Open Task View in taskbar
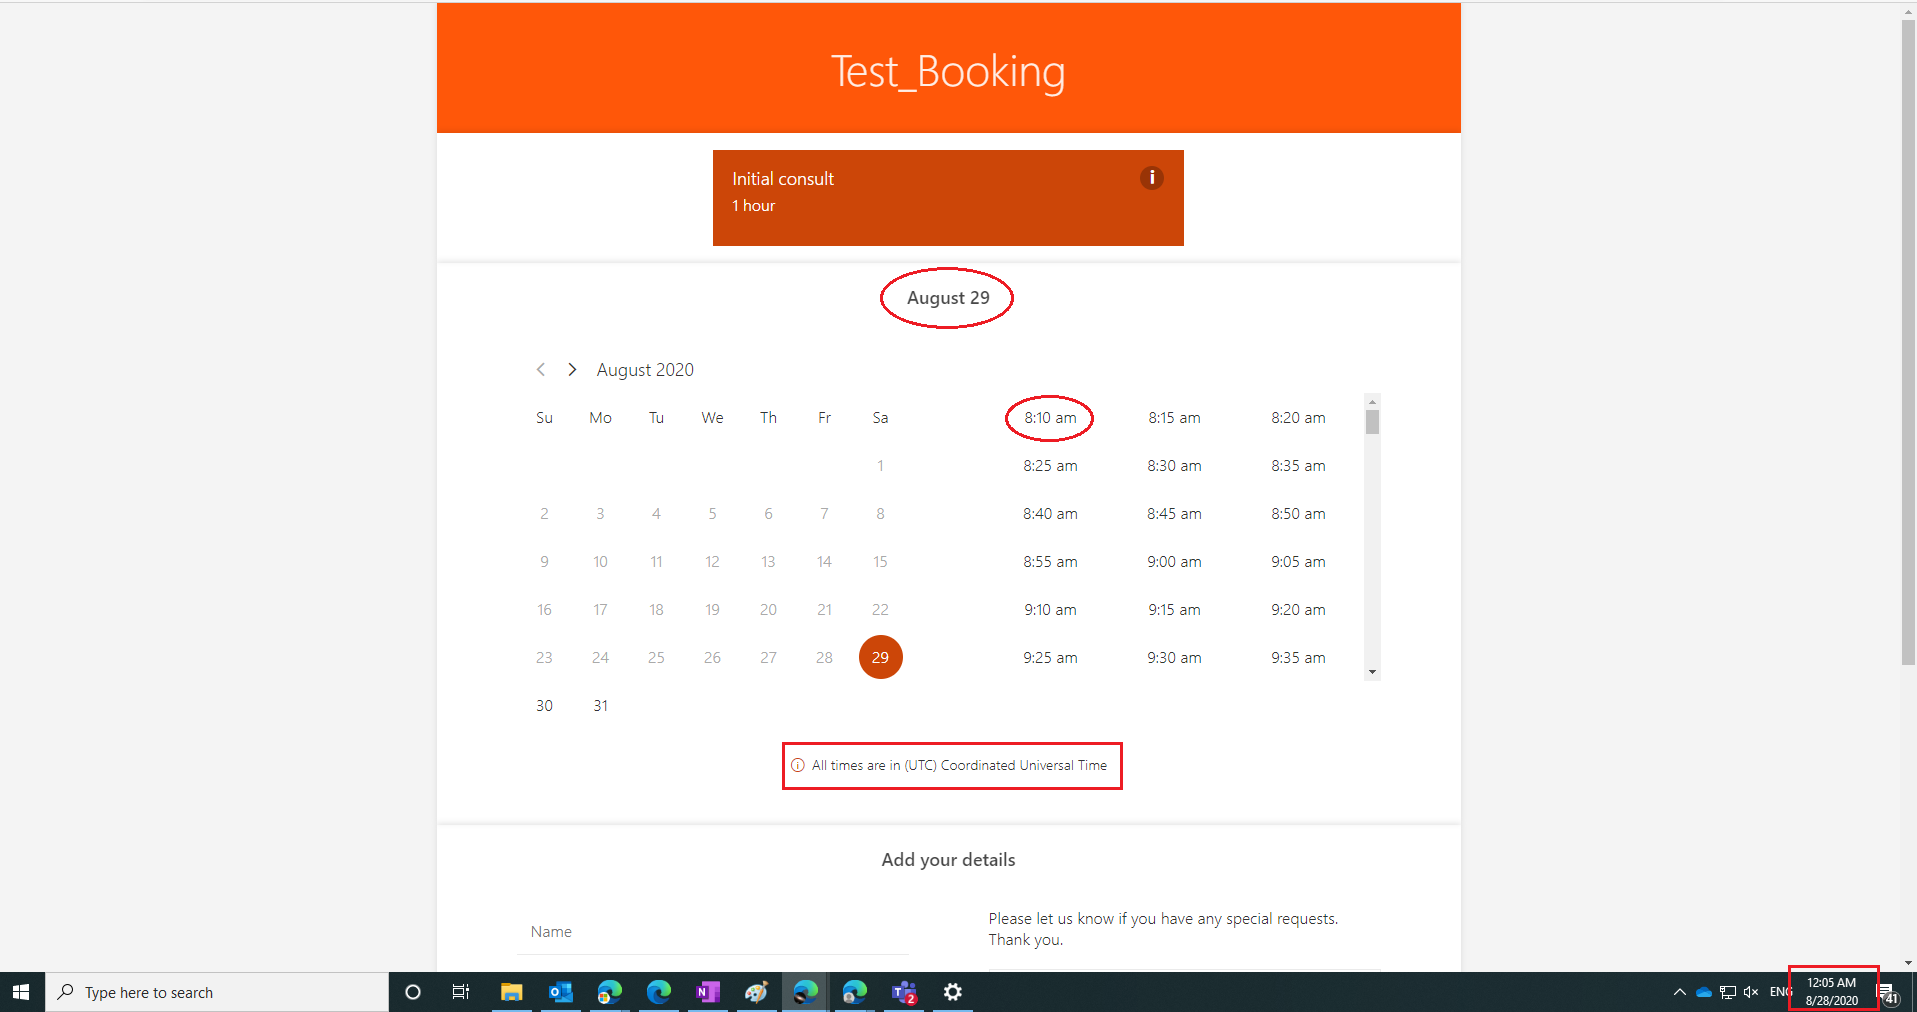 click(461, 992)
